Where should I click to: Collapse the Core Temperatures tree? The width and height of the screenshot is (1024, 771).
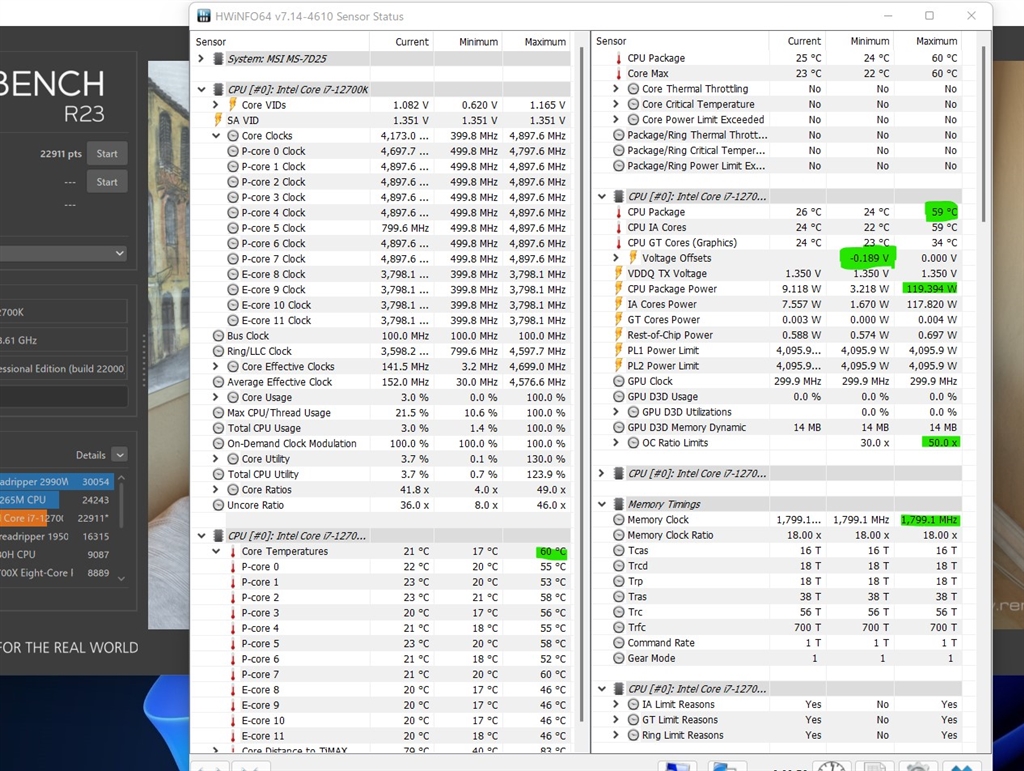[x=216, y=552]
